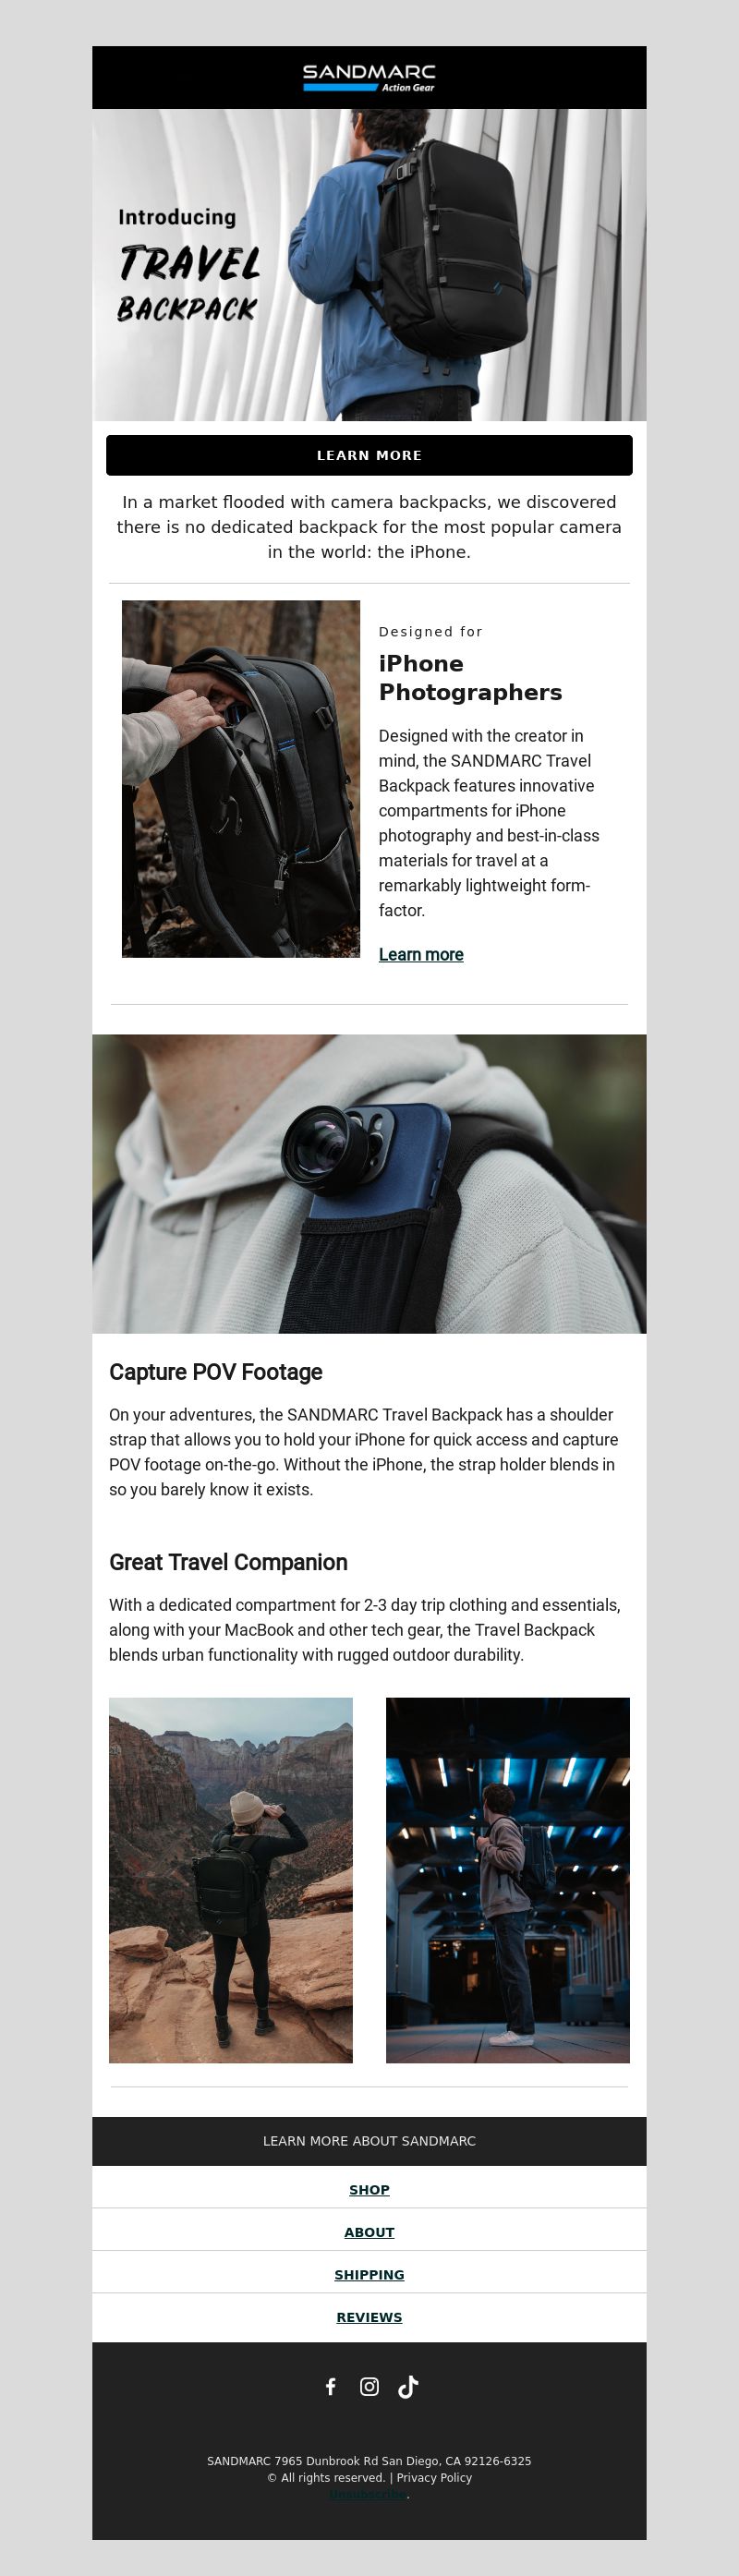Screen dimensions: 739x2576
Task: Click the night city backpack photo
Action: coord(508,1879)
